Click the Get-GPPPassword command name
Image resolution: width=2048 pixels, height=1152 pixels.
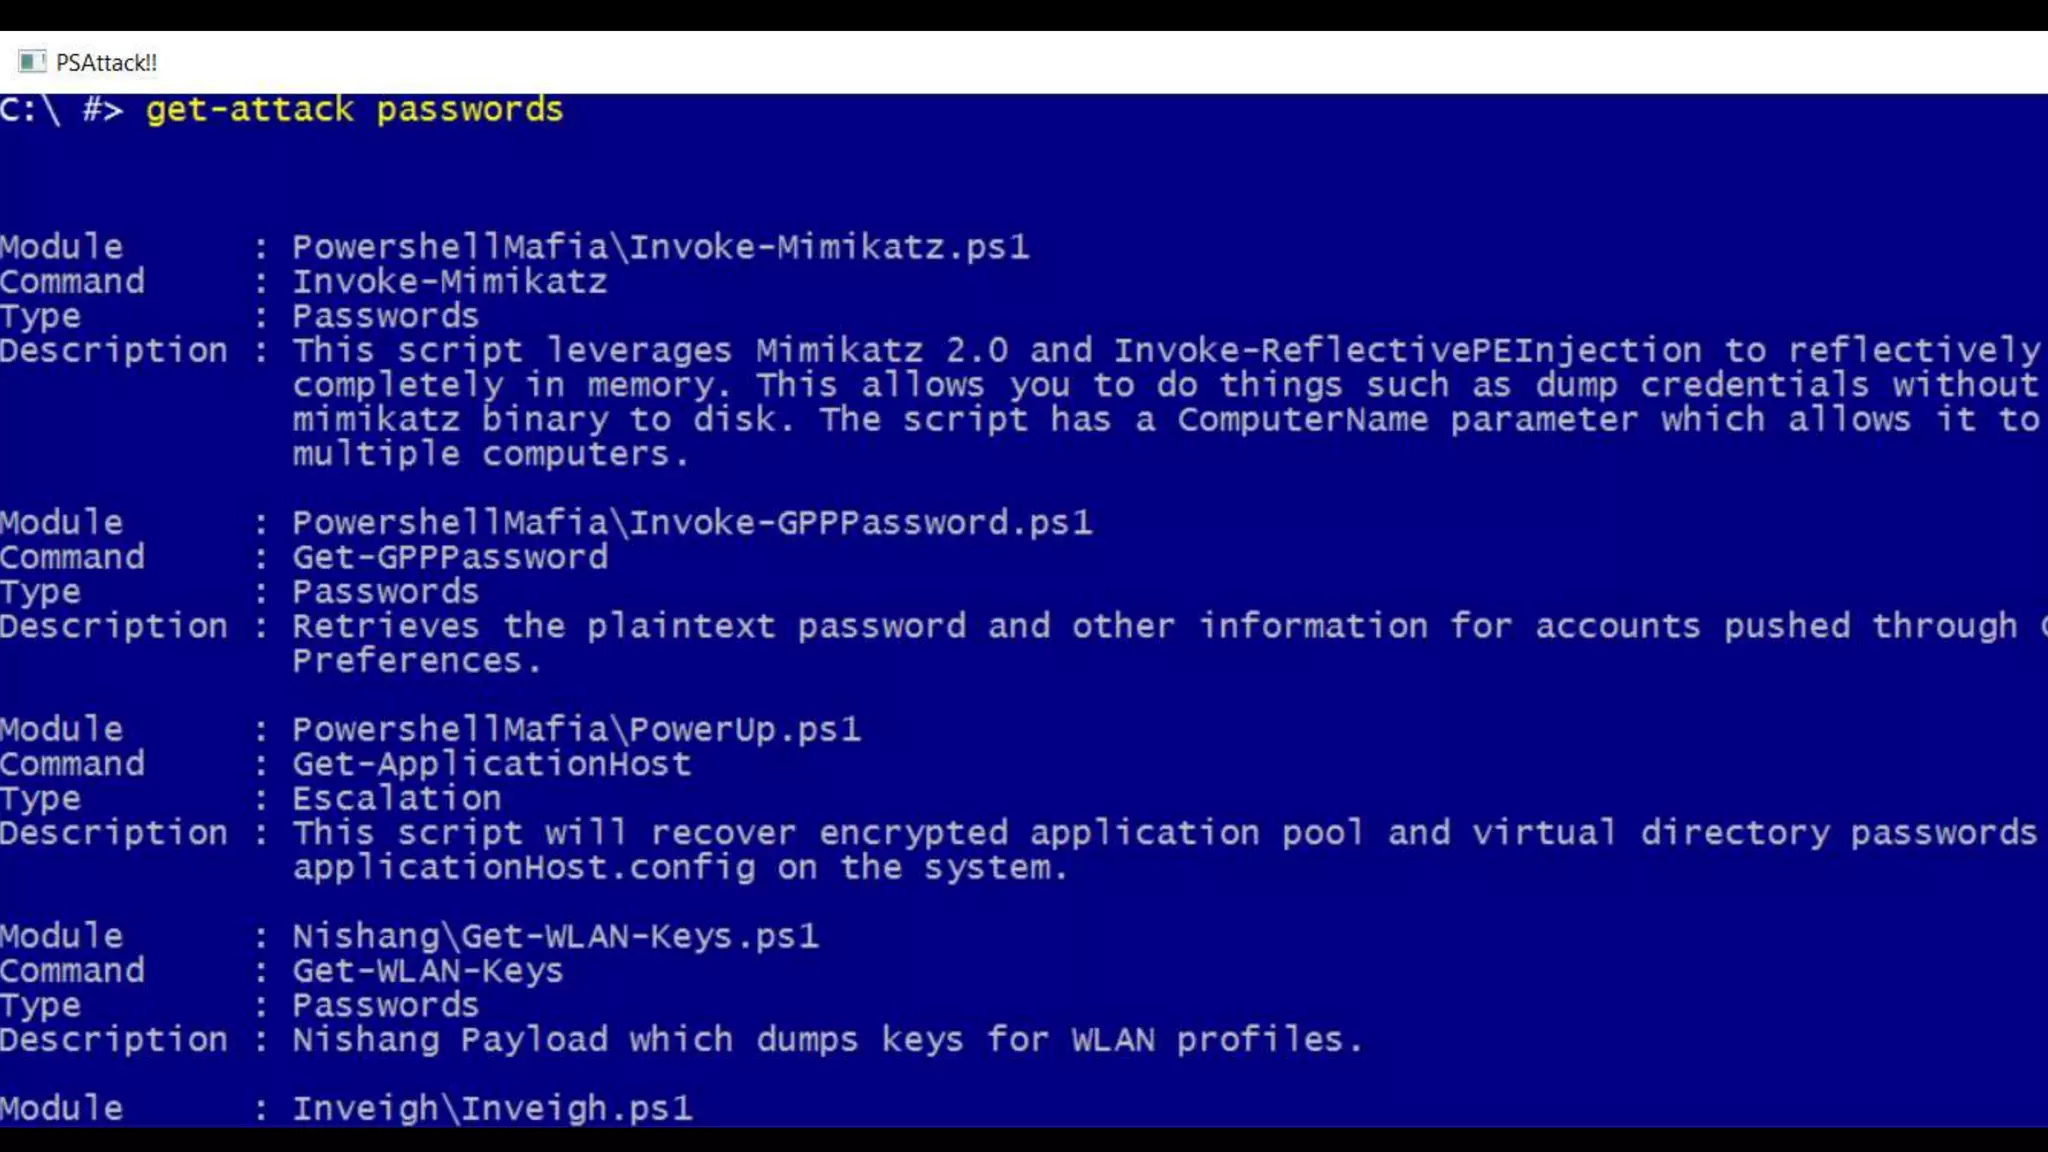tap(449, 557)
